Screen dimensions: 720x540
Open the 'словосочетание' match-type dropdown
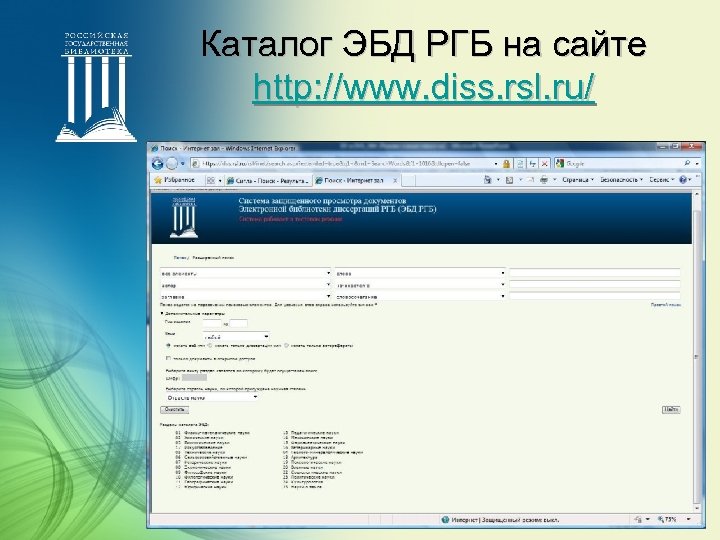pyautogui.click(x=420, y=296)
